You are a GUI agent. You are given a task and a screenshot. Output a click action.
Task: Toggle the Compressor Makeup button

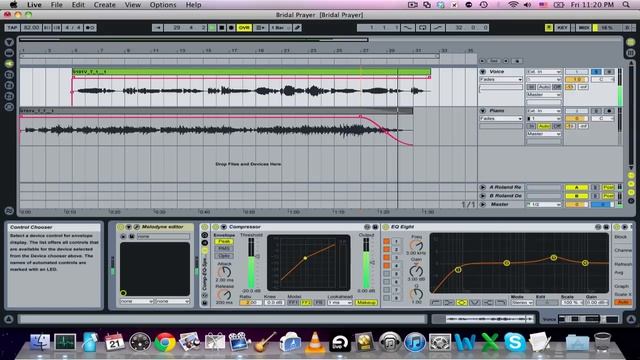pyautogui.click(x=366, y=302)
